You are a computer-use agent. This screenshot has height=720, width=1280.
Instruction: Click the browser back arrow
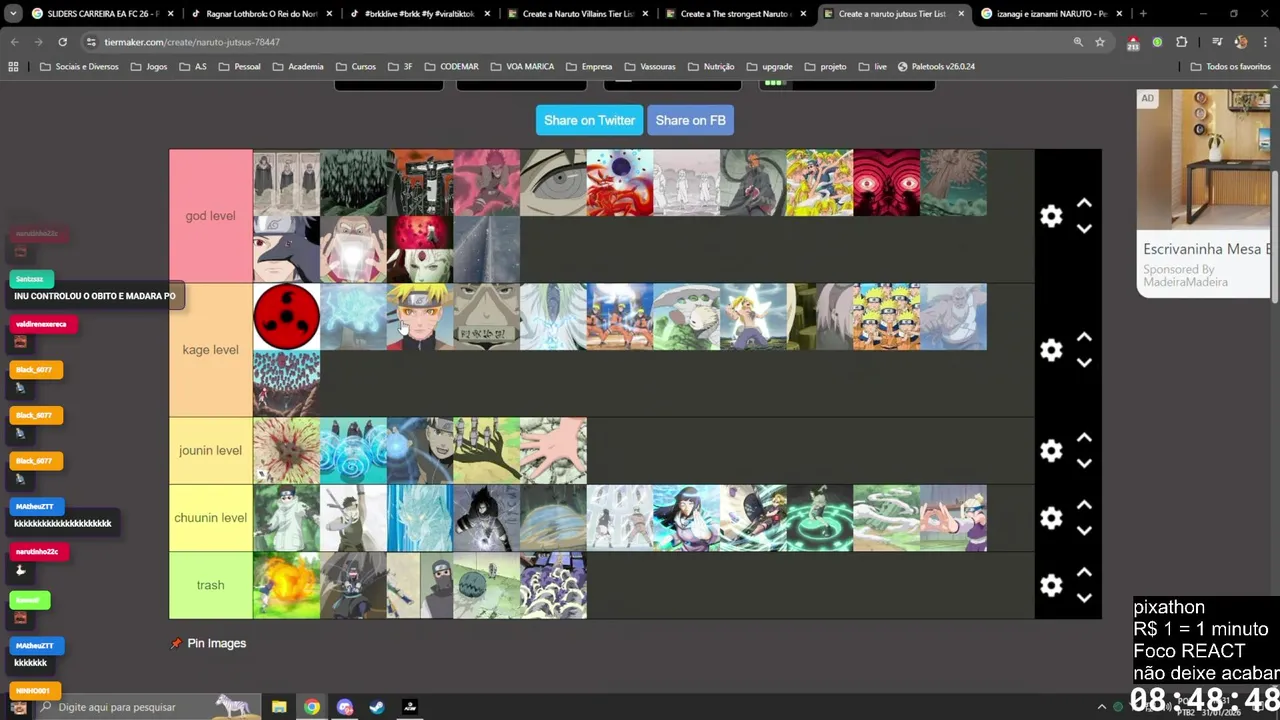point(15,42)
